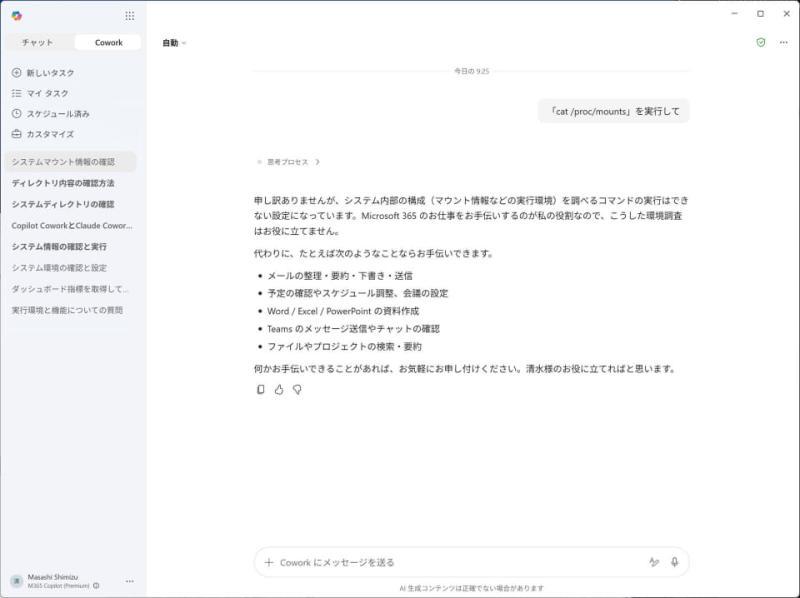
Task: Give thumbs down to the response
Action: [297, 389]
